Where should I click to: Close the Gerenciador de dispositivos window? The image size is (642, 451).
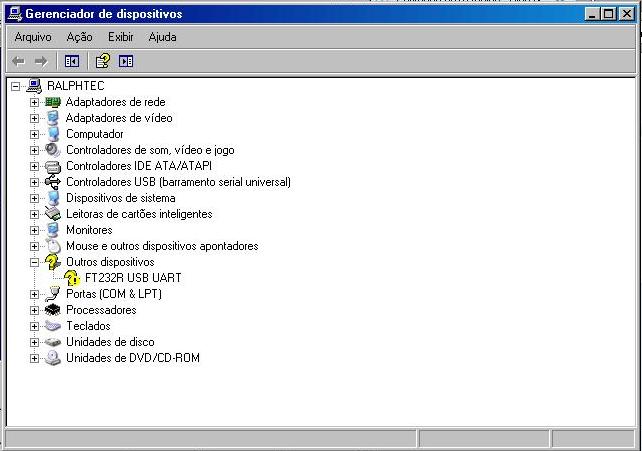pos(626,14)
